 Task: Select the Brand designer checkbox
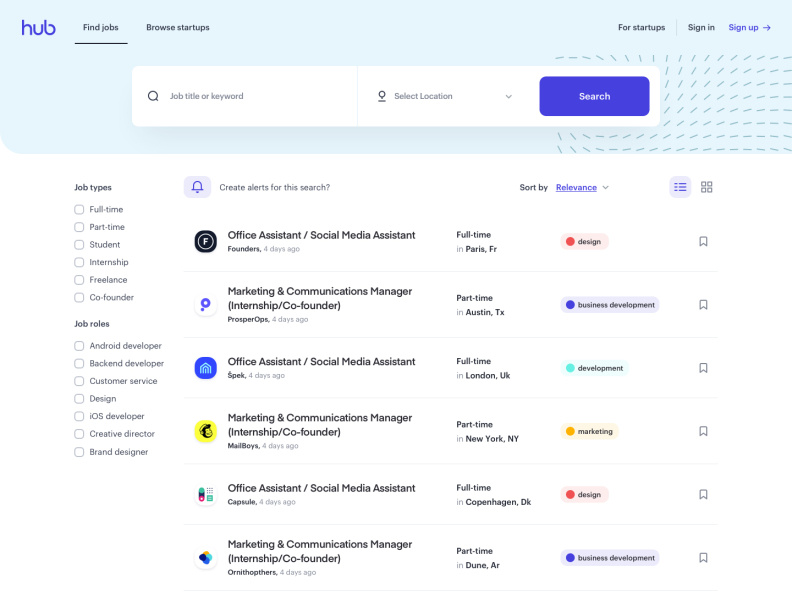tap(79, 452)
